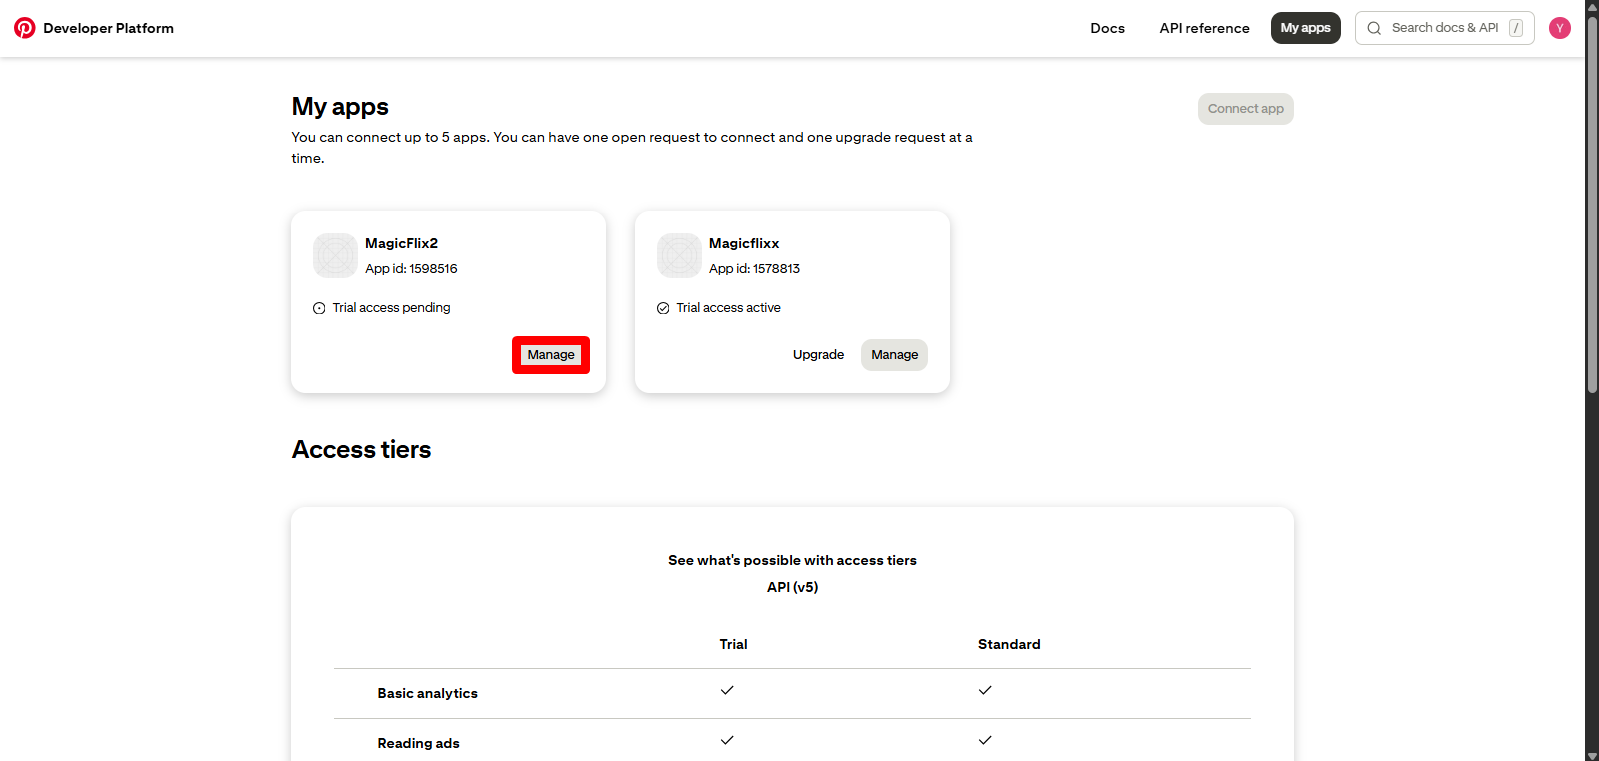Click App id: 1578813 text
This screenshot has height=761, width=1599.
point(754,269)
